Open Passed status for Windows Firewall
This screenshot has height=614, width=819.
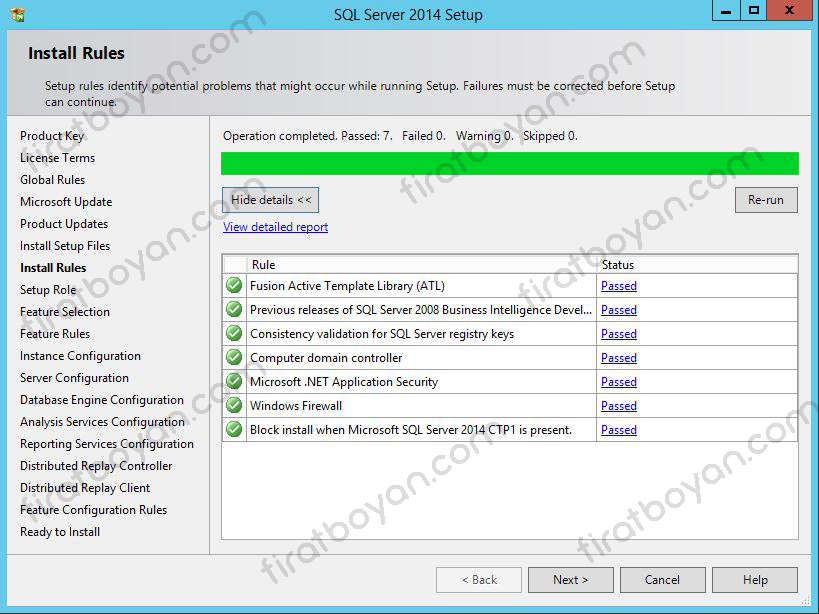619,406
